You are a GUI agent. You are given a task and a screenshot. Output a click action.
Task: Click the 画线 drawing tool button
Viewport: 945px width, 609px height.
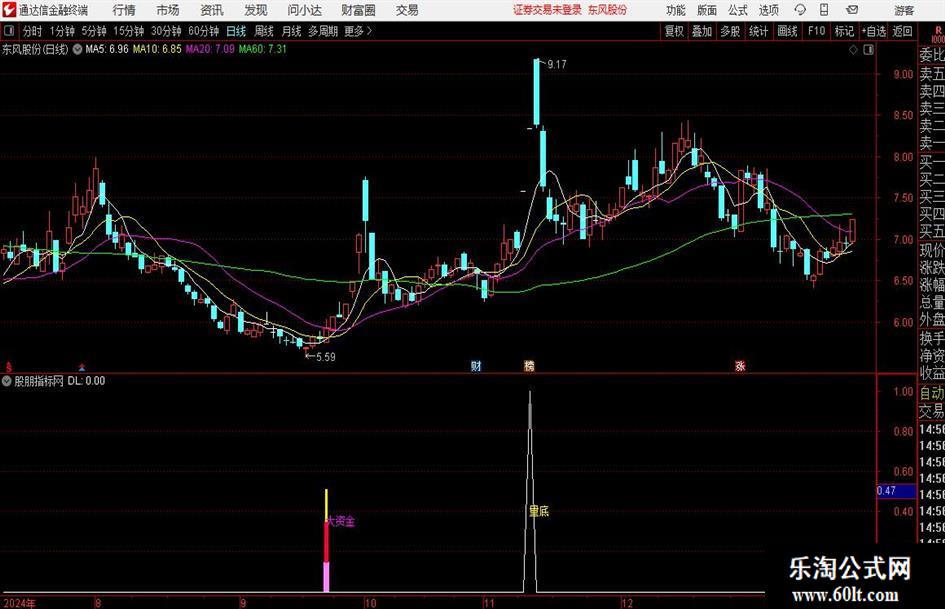pyautogui.click(x=787, y=31)
